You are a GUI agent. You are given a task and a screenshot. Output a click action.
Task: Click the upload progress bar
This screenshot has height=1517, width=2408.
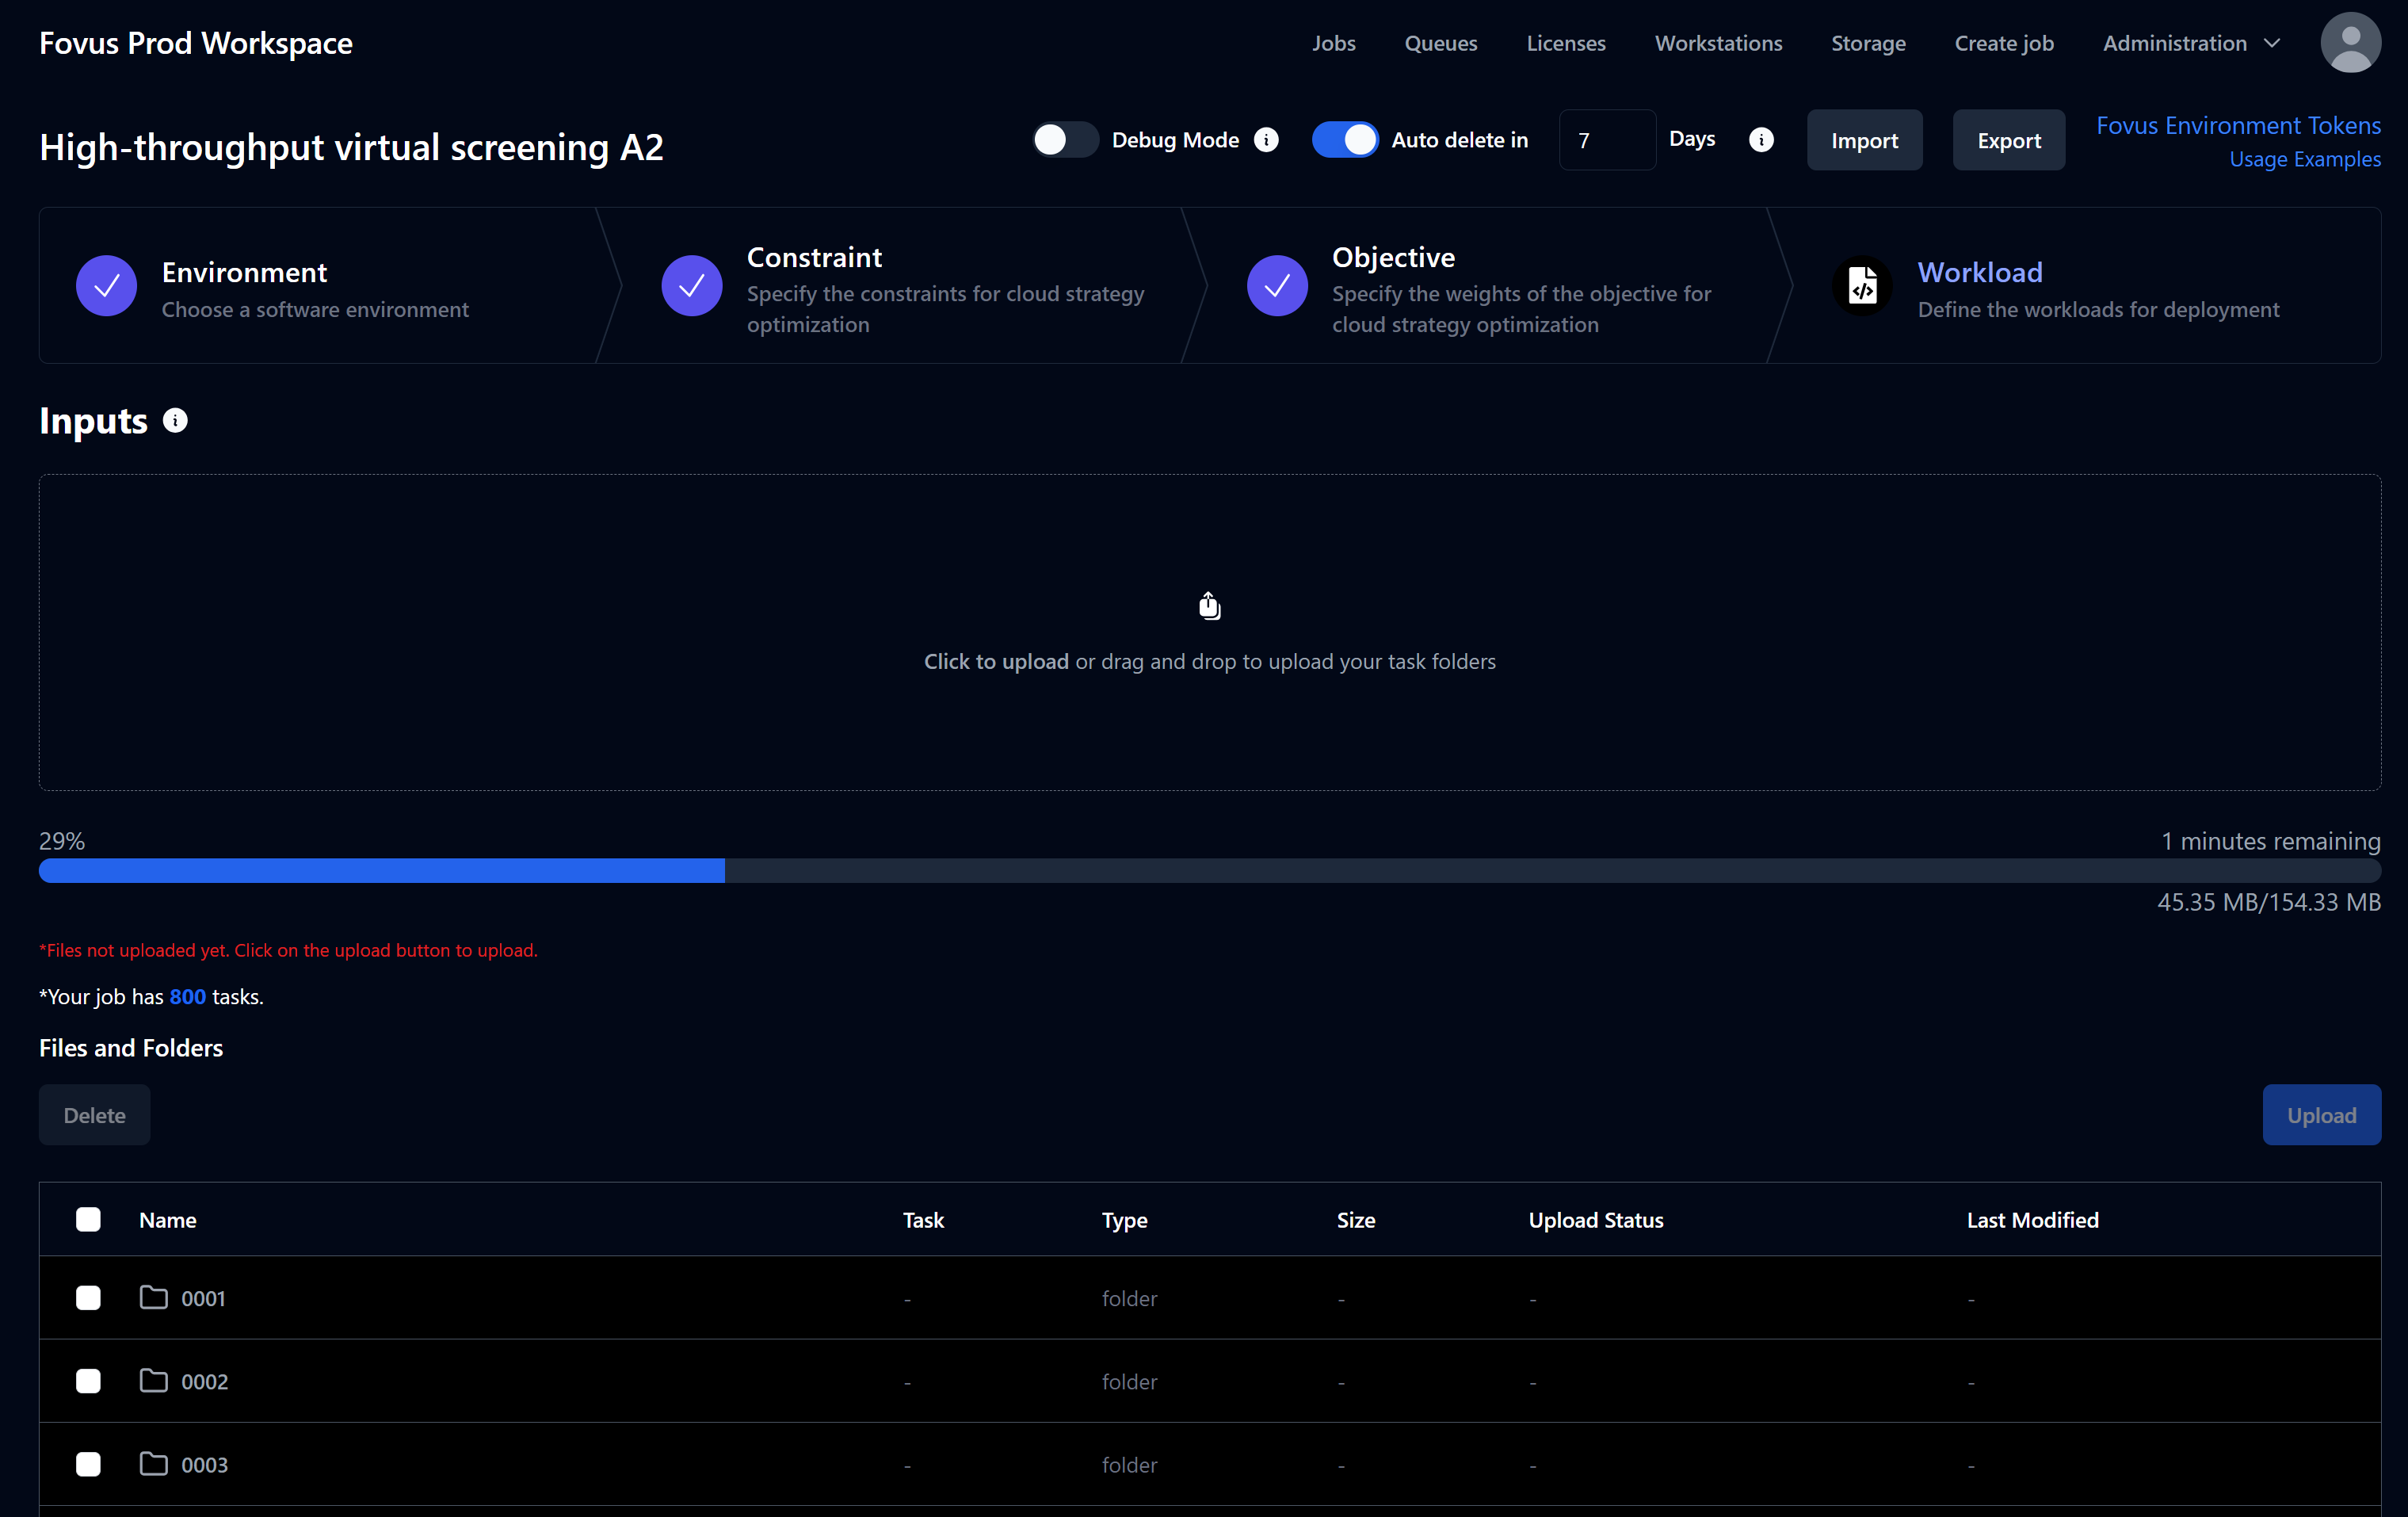click(1209, 870)
